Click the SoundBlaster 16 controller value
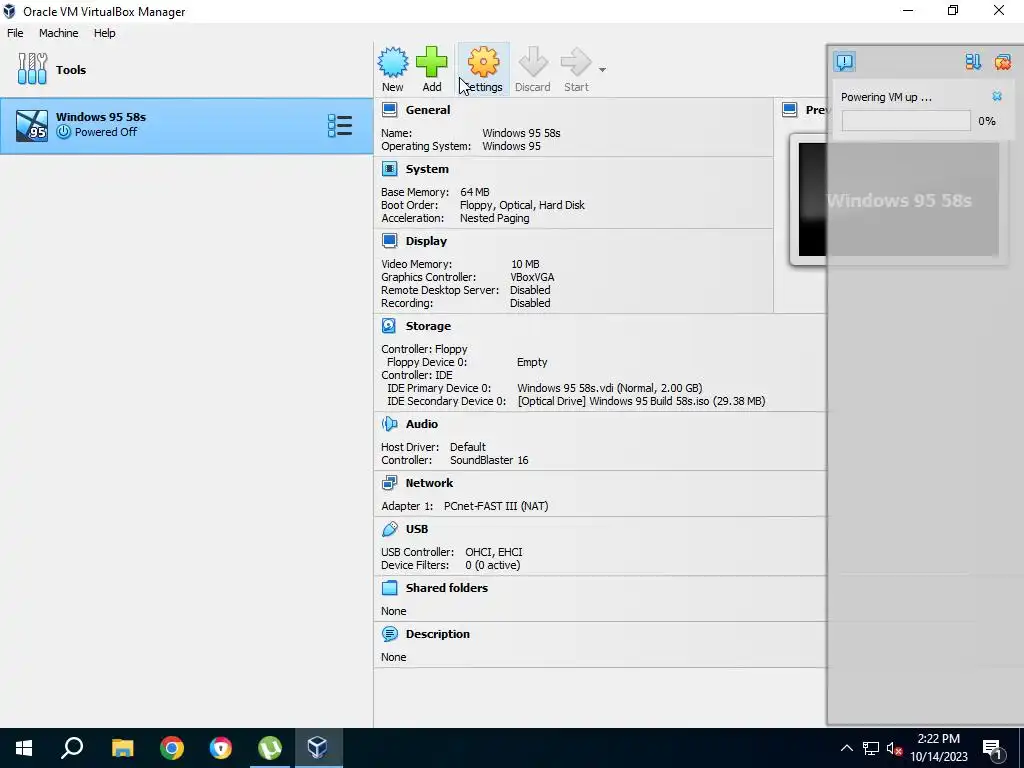This screenshot has width=1024, height=768. point(489,460)
